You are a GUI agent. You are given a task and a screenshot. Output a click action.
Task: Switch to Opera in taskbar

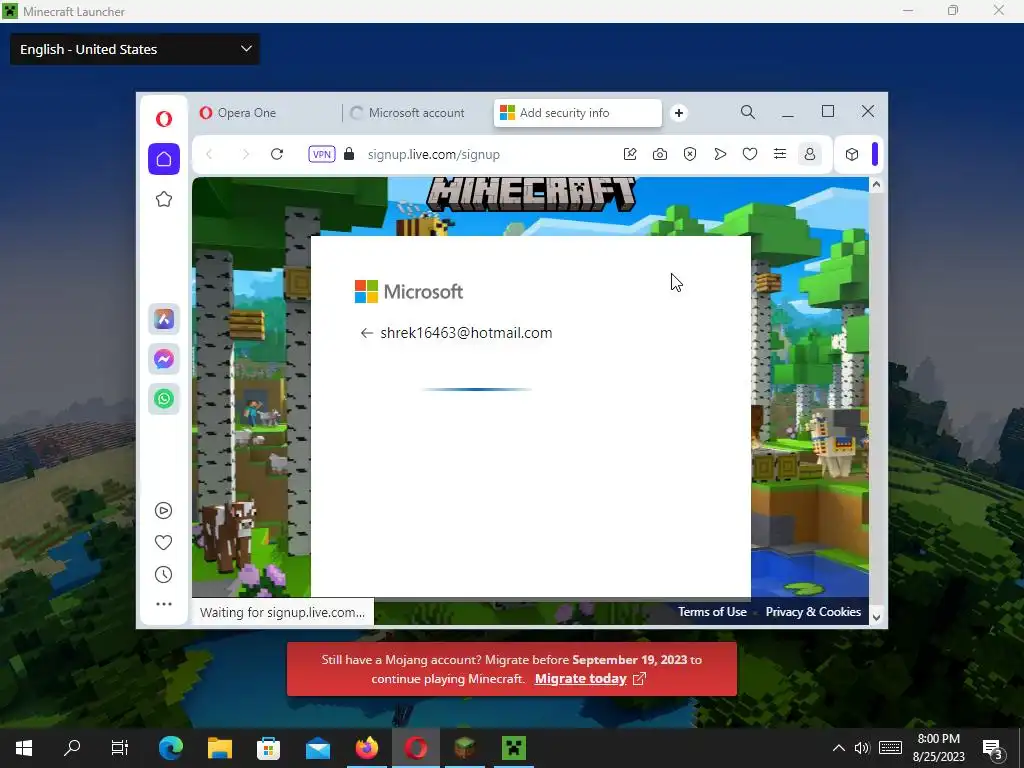click(x=416, y=748)
